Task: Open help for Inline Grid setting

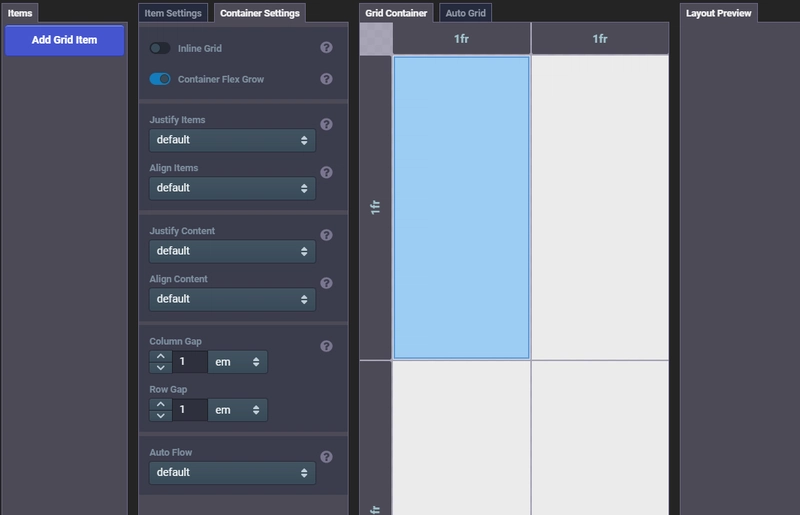Action: pyautogui.click(x=327, y=47)
